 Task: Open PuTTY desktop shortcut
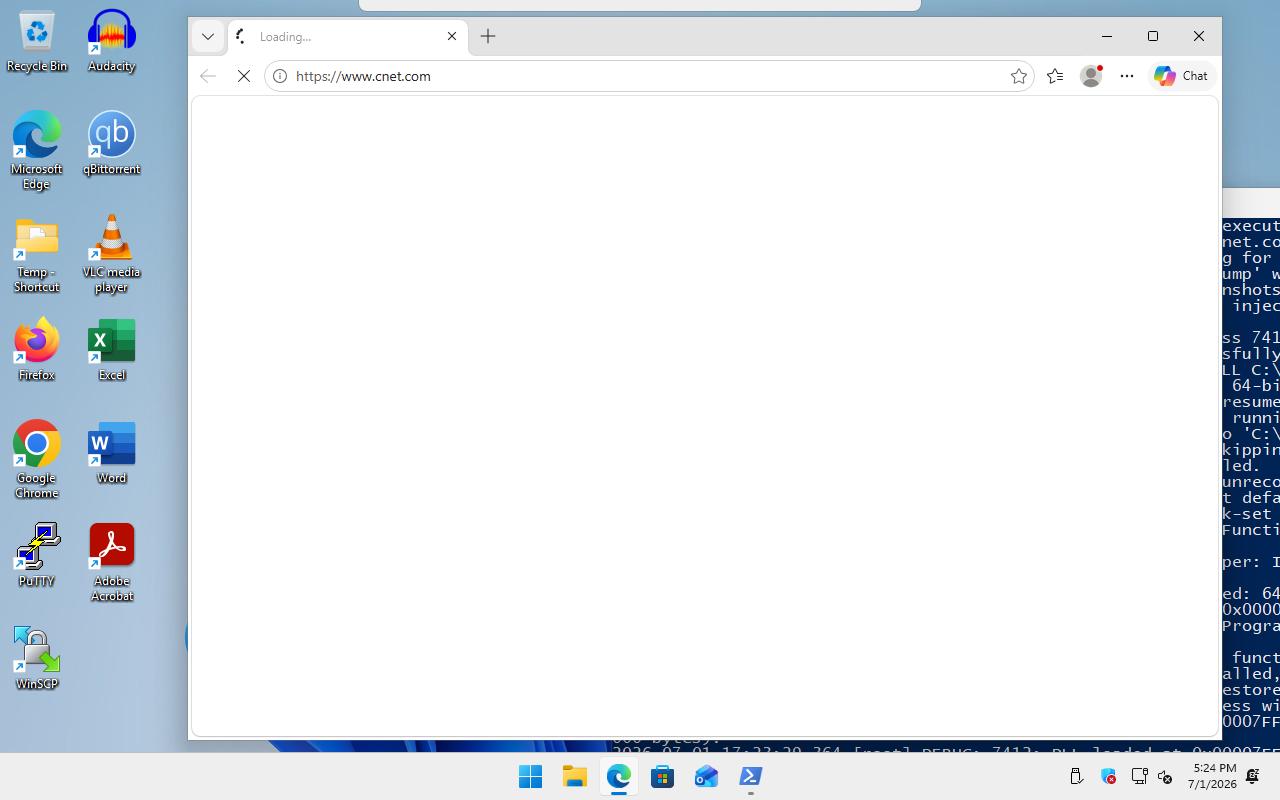tap(37, 556)
